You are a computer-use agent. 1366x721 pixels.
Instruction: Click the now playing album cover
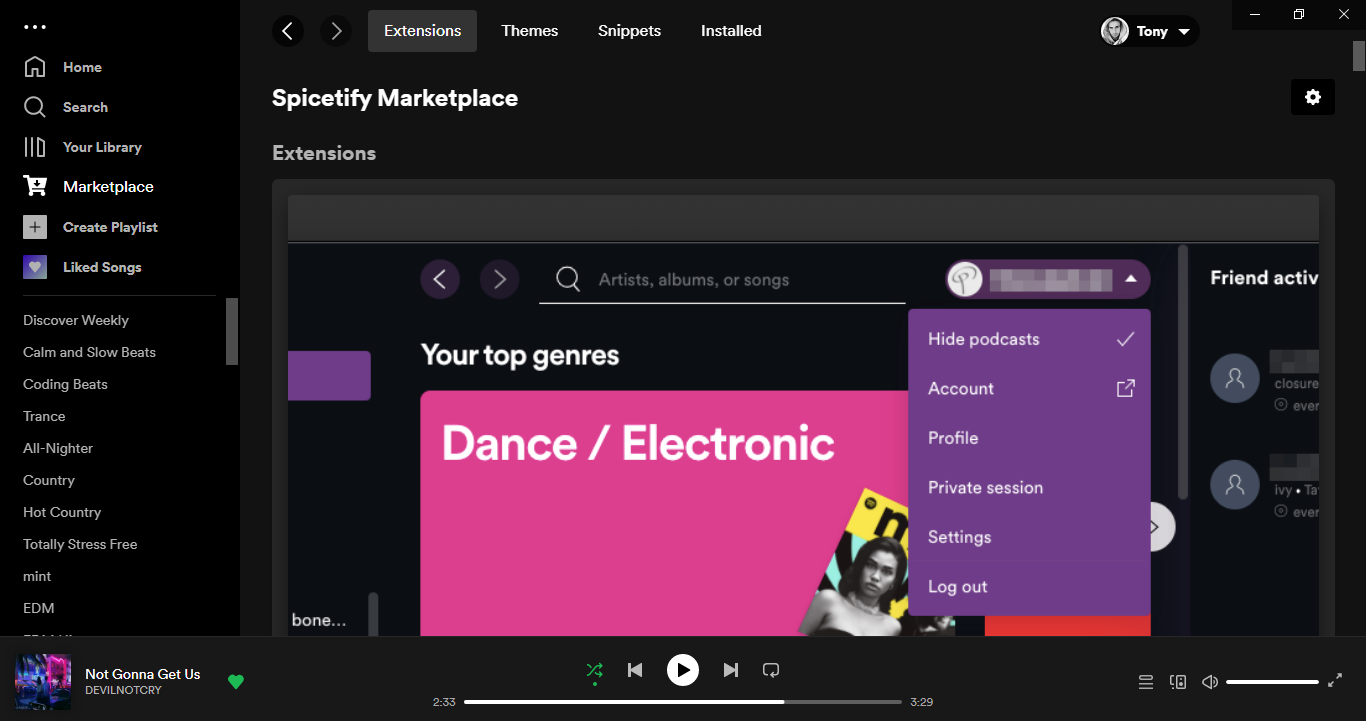[x=43, y=682]
